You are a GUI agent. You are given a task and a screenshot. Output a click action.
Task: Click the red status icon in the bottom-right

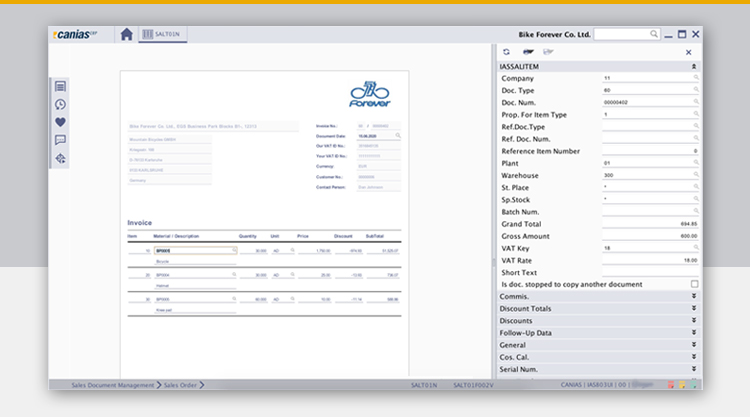[671, 384]
